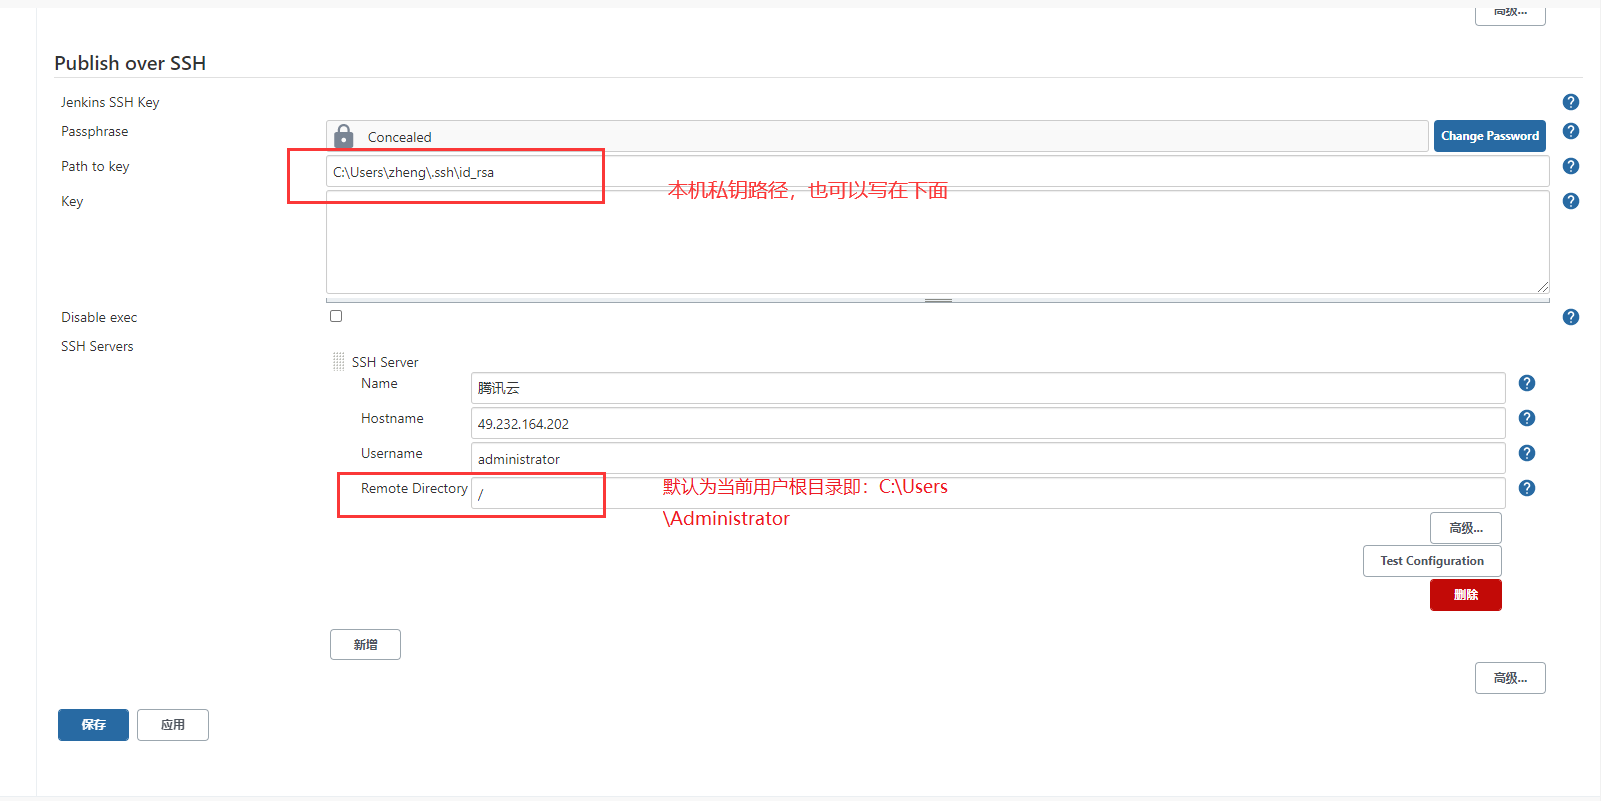Click the Passphrase label
The width and height of the screenshot is (1601, 801).
pyautogui.click(x=95, y=131)
